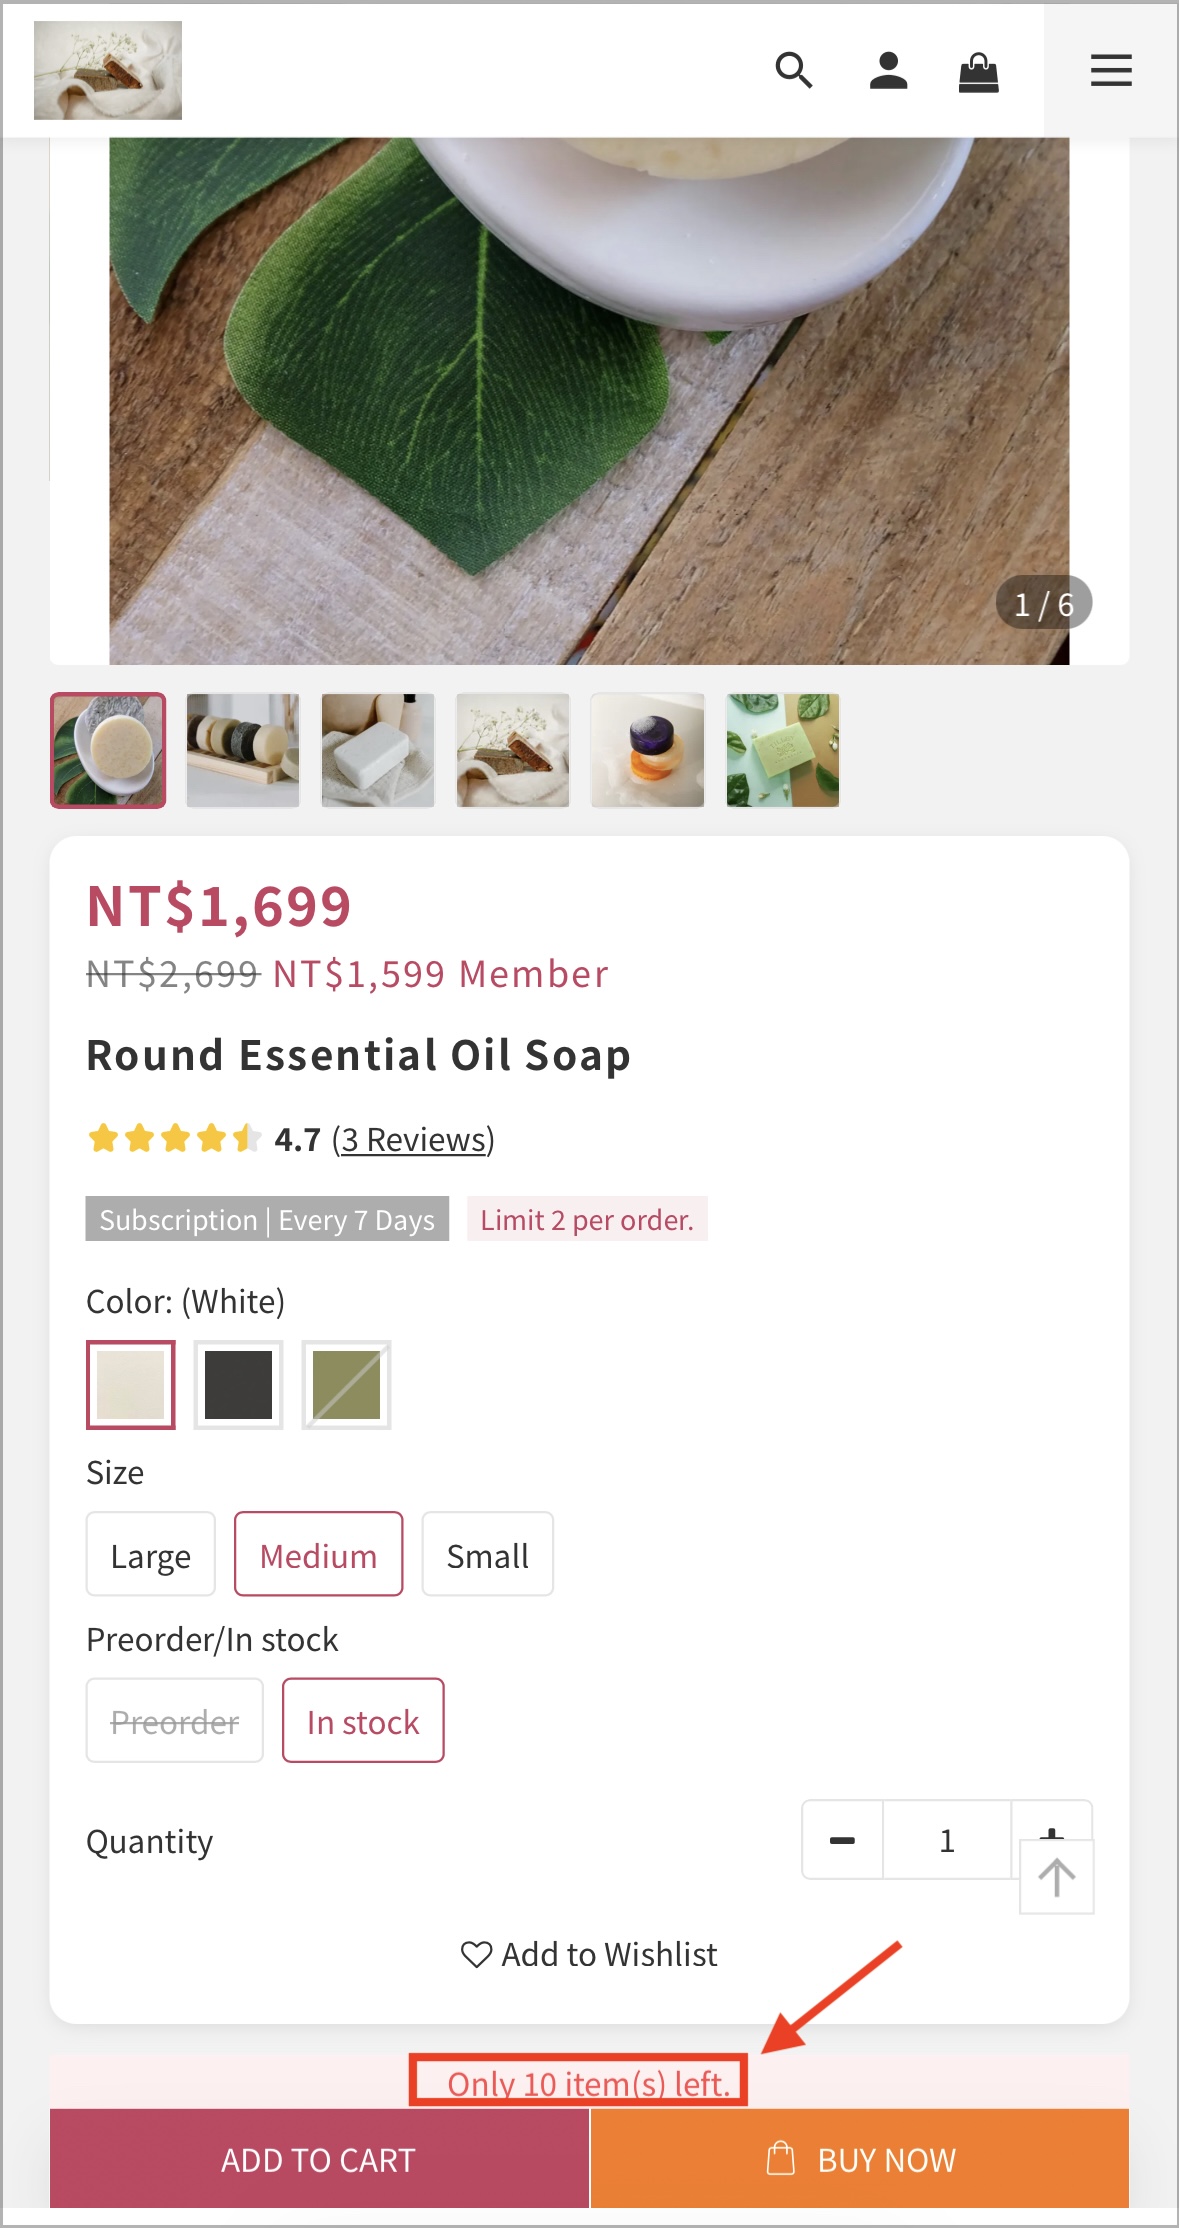Image resolution: width=1179 pixels, height=2228 pixels.
Task: Click the heart Add to Wishlist
Action: click(589, 1954)
